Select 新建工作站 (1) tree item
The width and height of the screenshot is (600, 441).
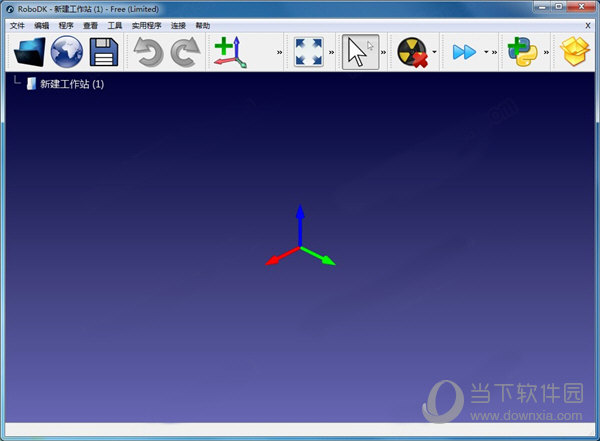click(72, 84)
